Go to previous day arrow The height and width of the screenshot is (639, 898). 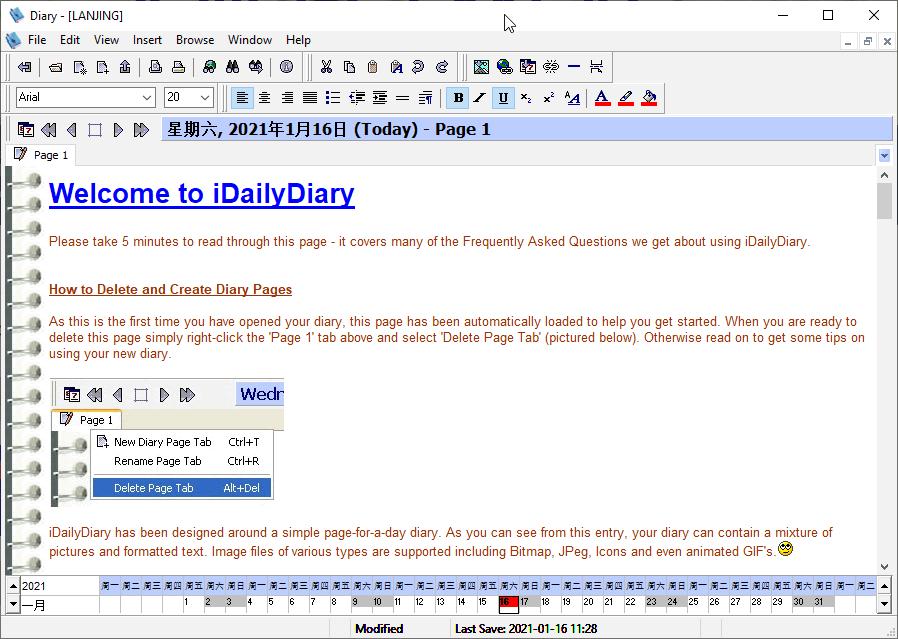72,129
